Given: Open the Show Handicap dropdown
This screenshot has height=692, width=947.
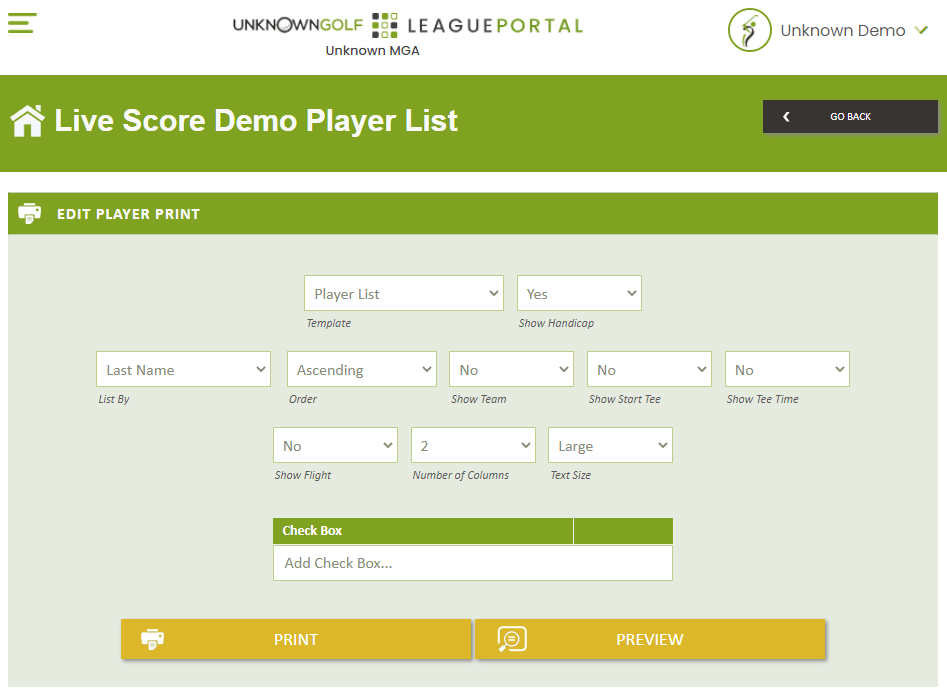Looking at the screenshot, I should tap(579, 293).
